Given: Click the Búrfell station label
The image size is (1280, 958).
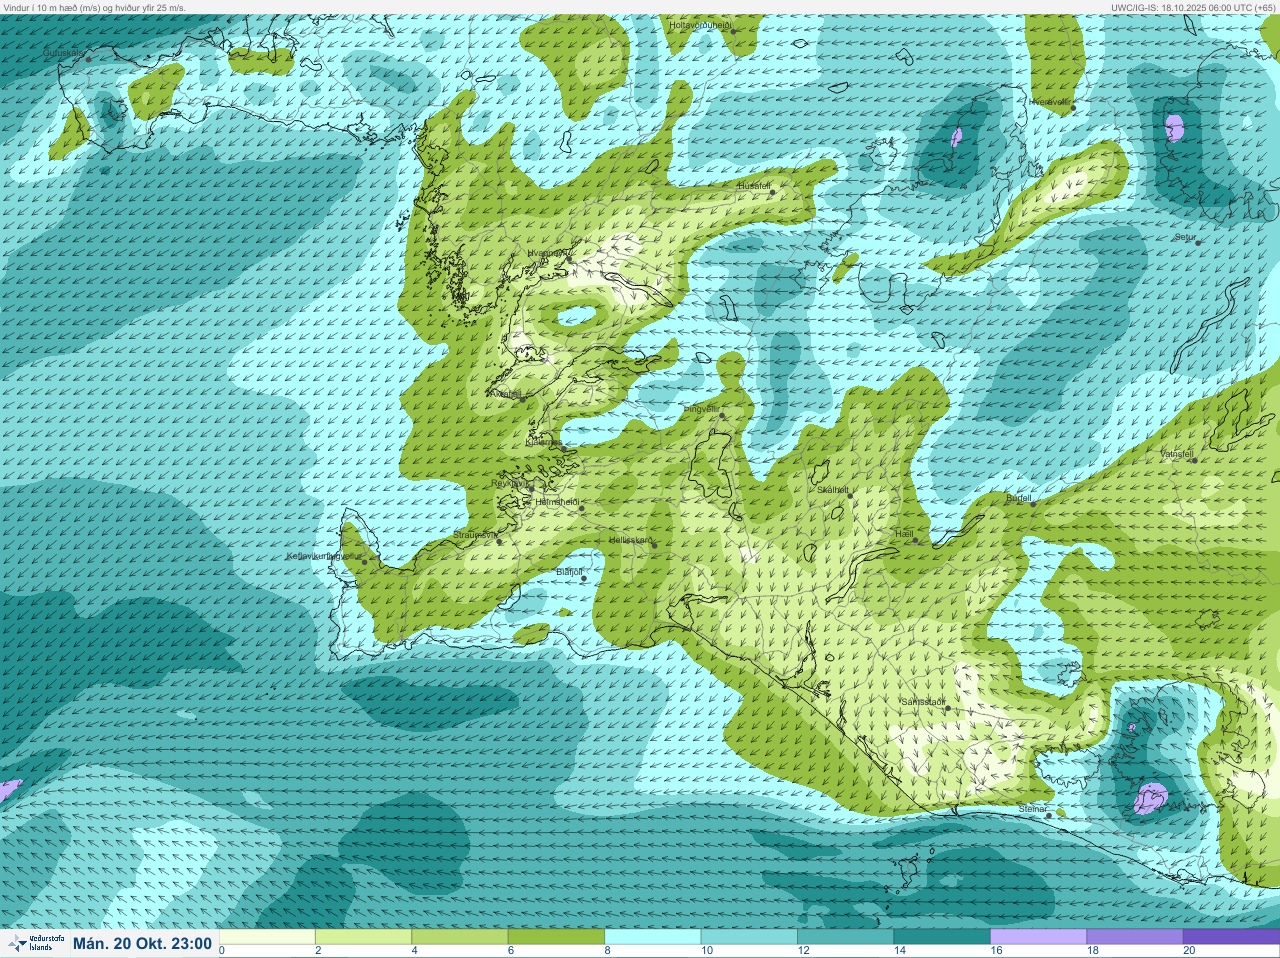Looking at the screenshot, I should pyautogui.click(x=1018, y=497).
